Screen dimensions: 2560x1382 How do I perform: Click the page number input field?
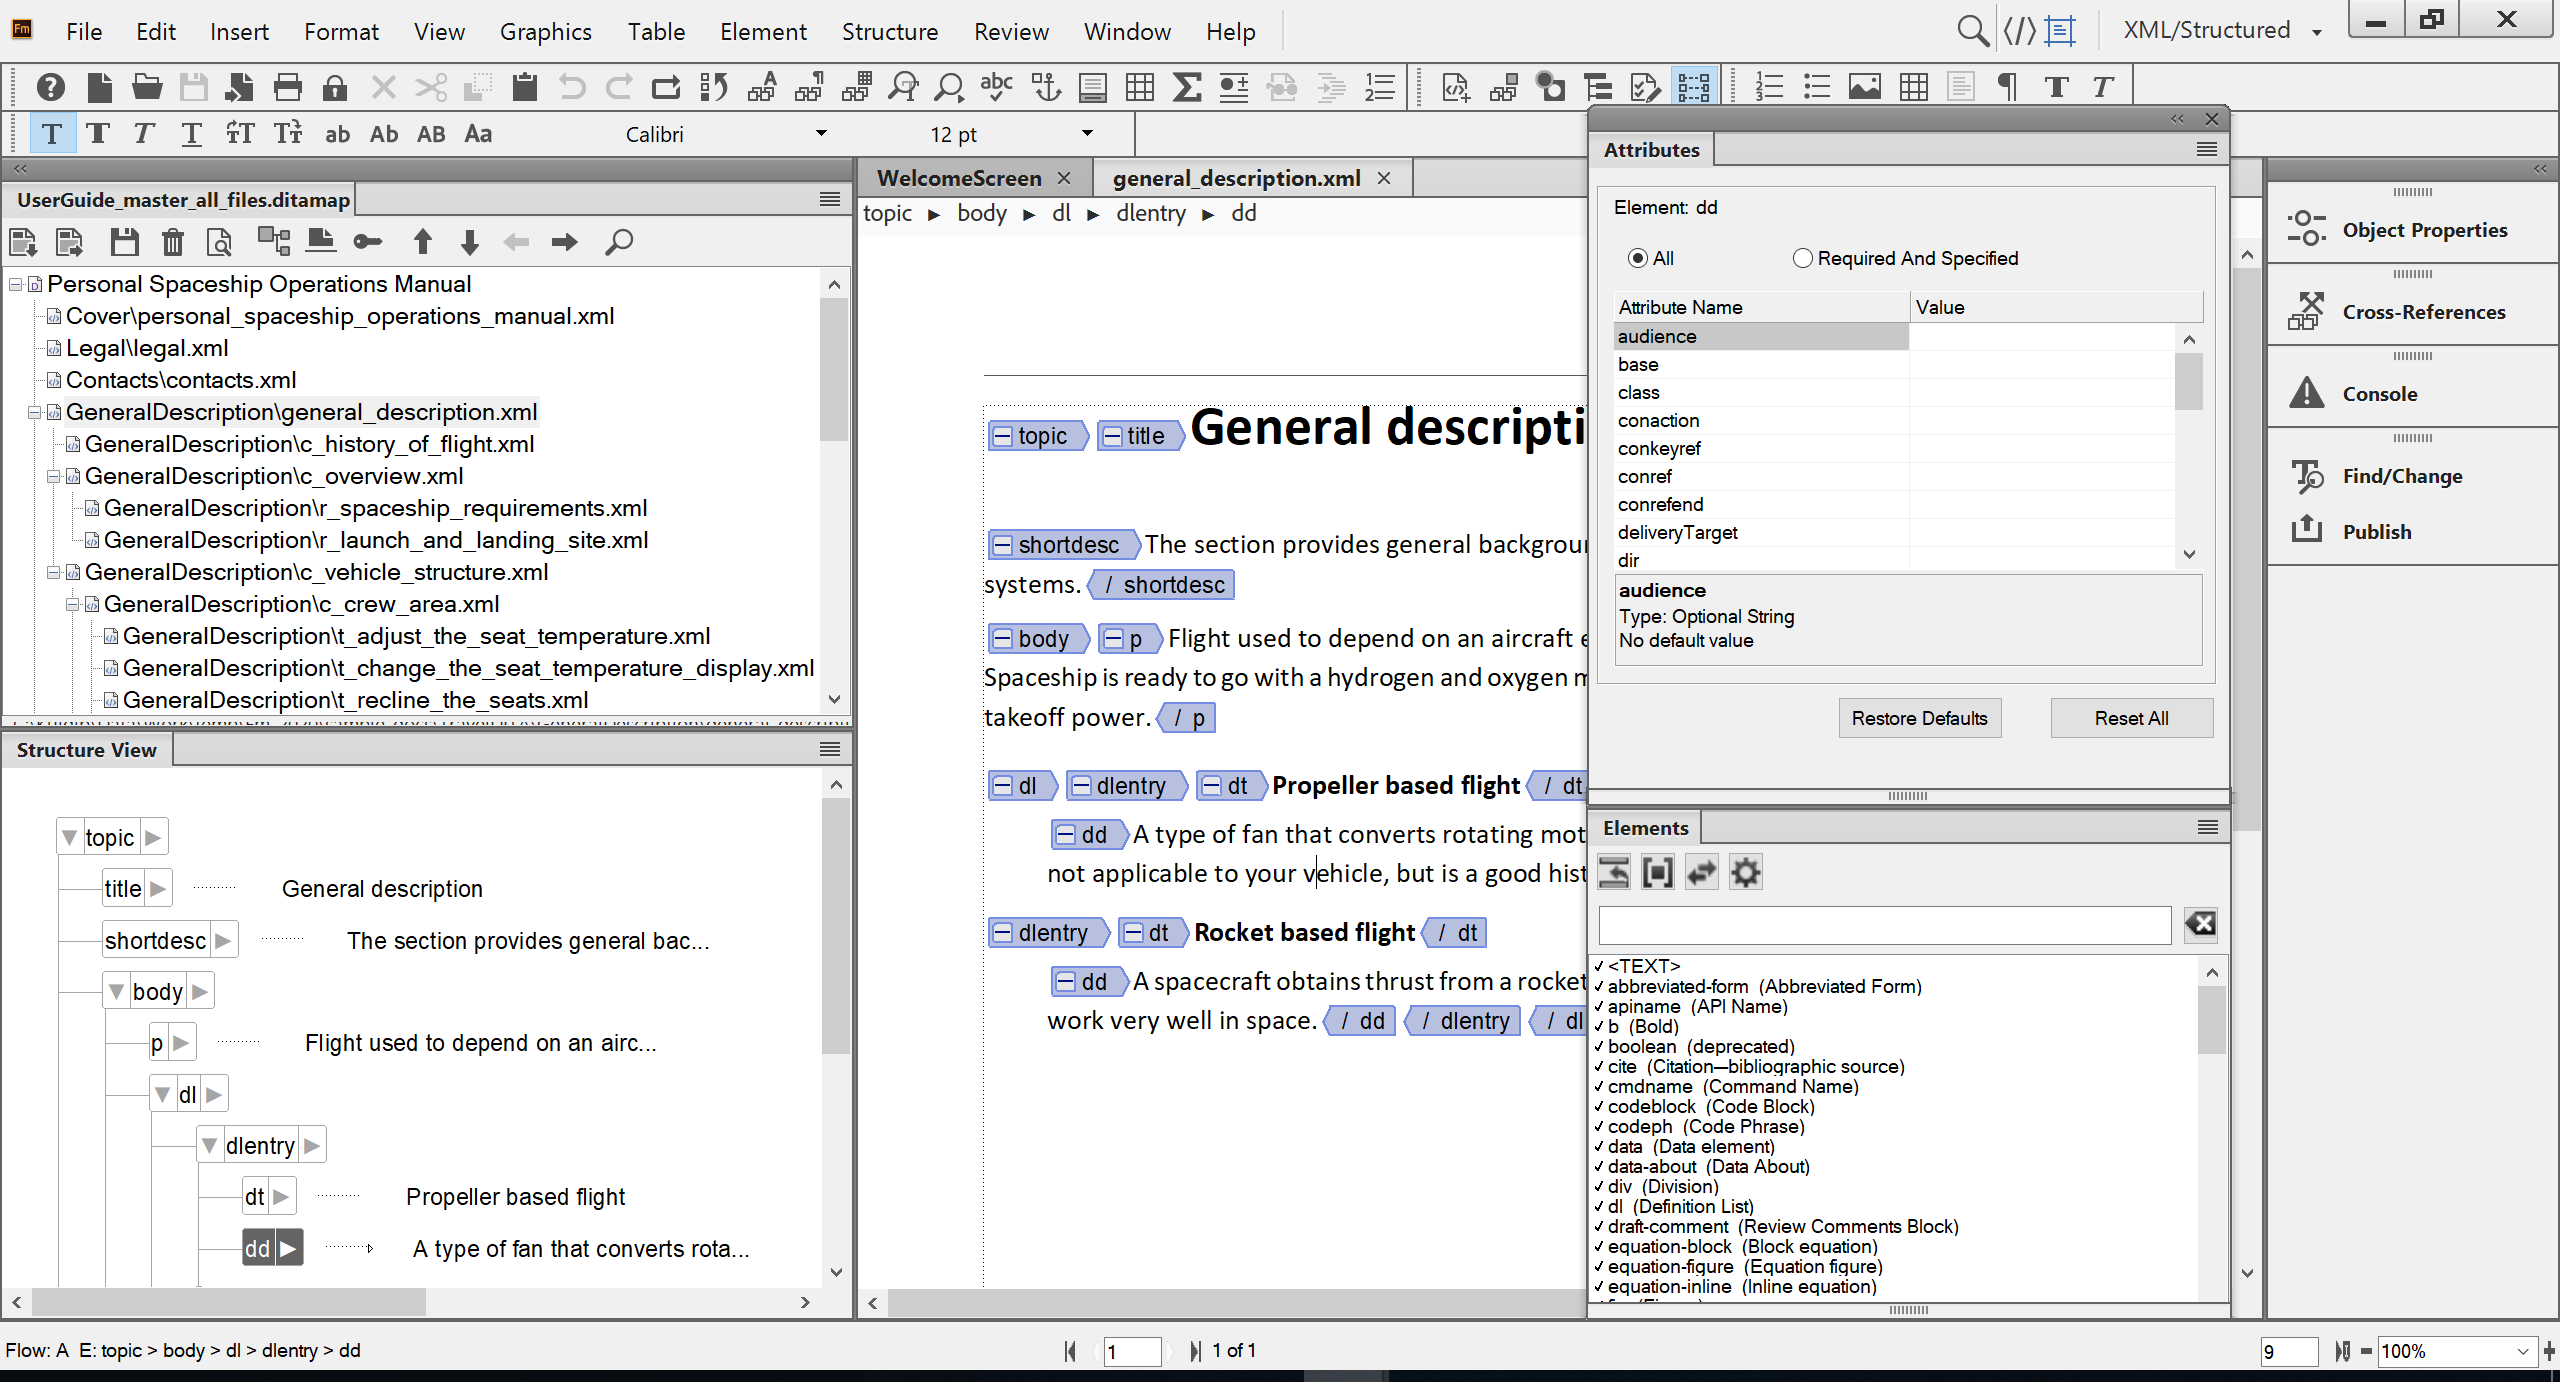pos(1131,1351)
